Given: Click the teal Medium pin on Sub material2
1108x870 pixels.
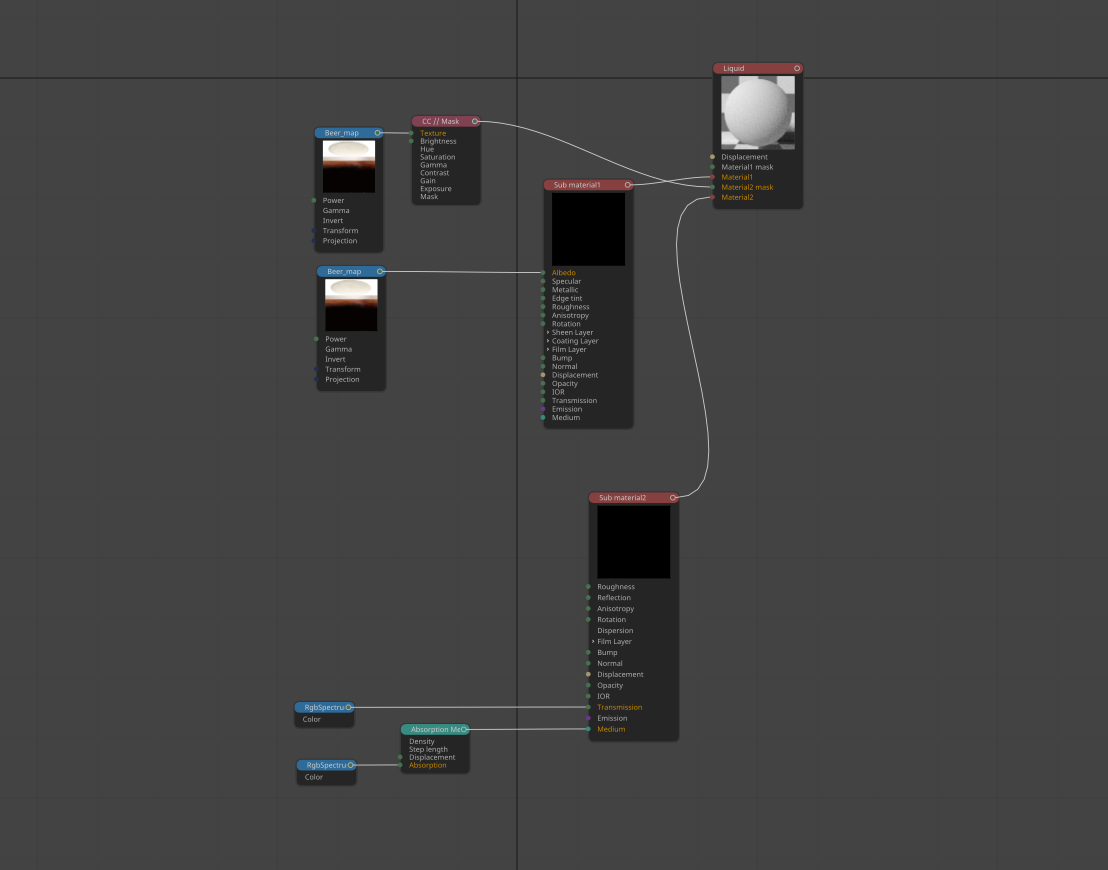Looking at the screenshot, I should click(588, 729).
